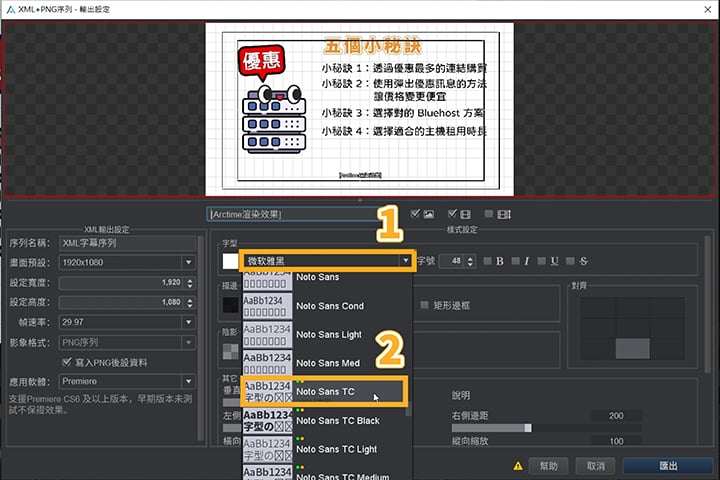Click the Underline U icon

coord(555,261)
